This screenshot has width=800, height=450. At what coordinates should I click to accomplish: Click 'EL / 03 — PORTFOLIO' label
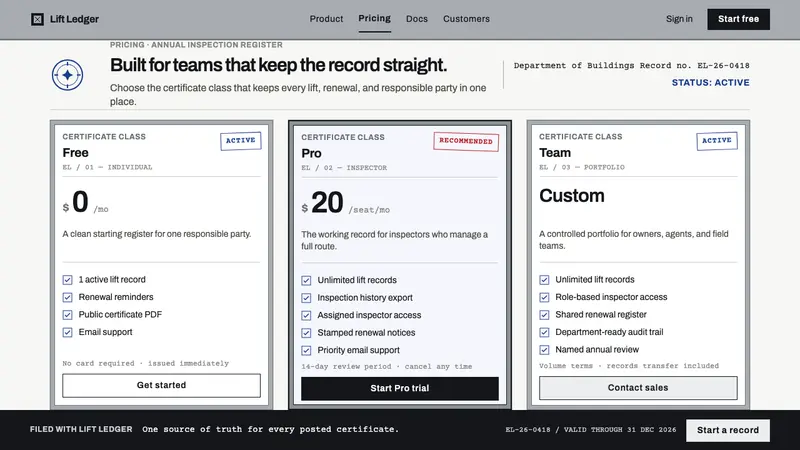click(x=582, y=167)
